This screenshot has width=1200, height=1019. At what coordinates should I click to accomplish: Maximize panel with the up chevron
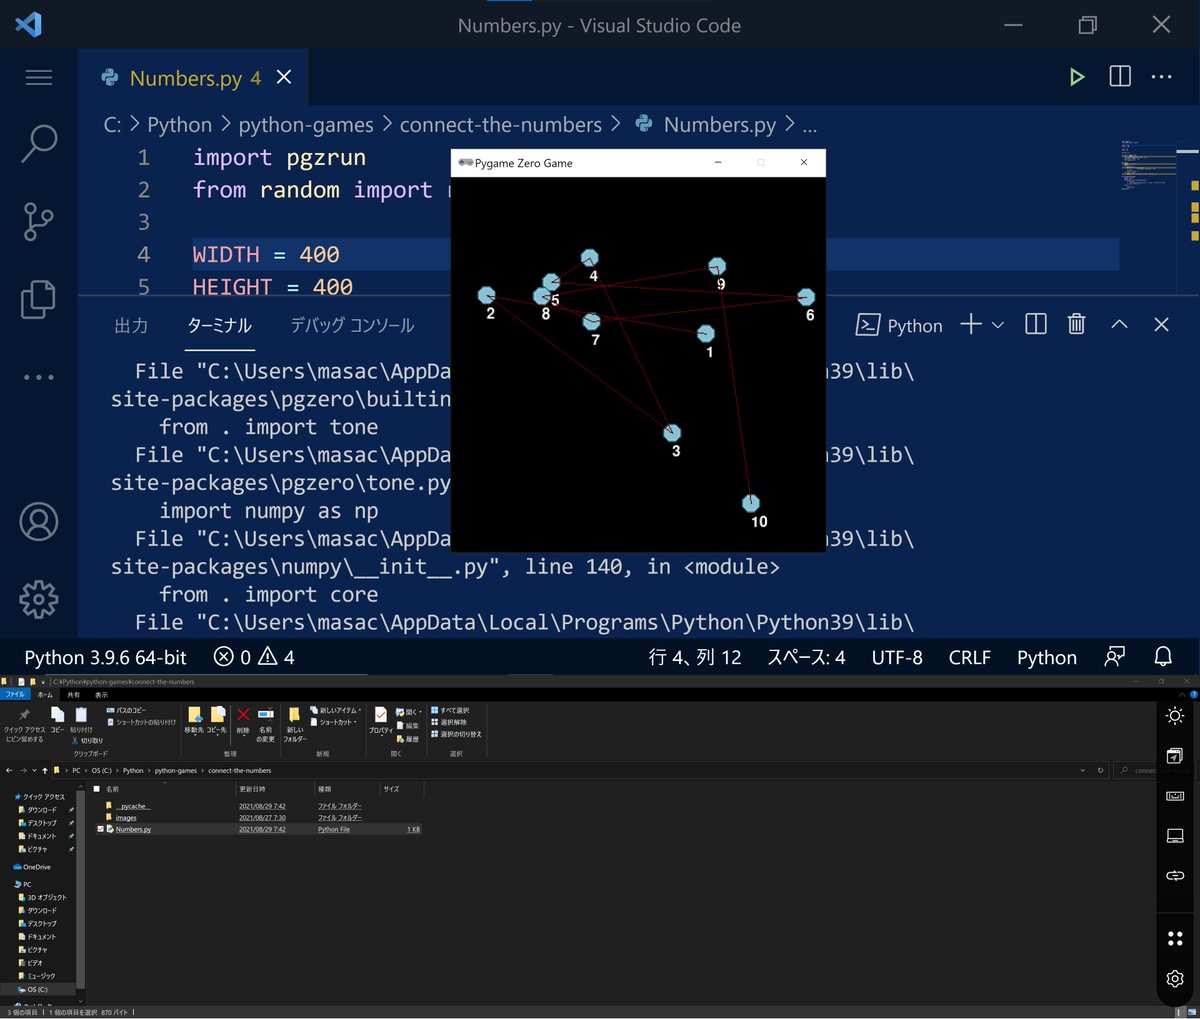[x=1119, y=324]
